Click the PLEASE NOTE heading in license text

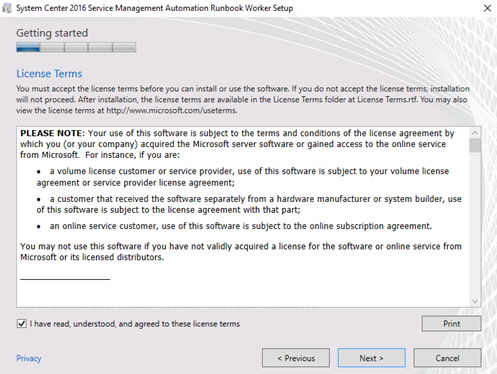point(53,133)
